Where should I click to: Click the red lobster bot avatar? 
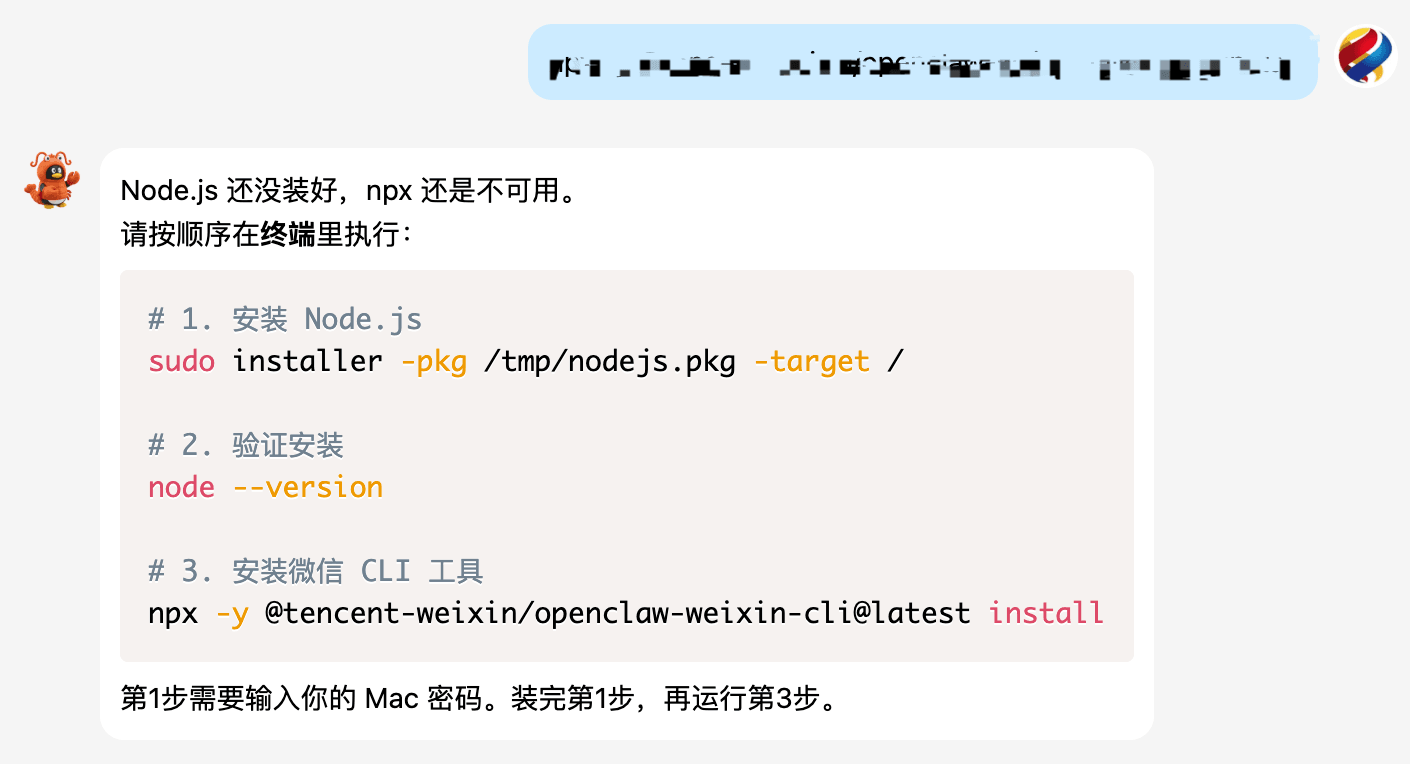(x=51, y=179)
